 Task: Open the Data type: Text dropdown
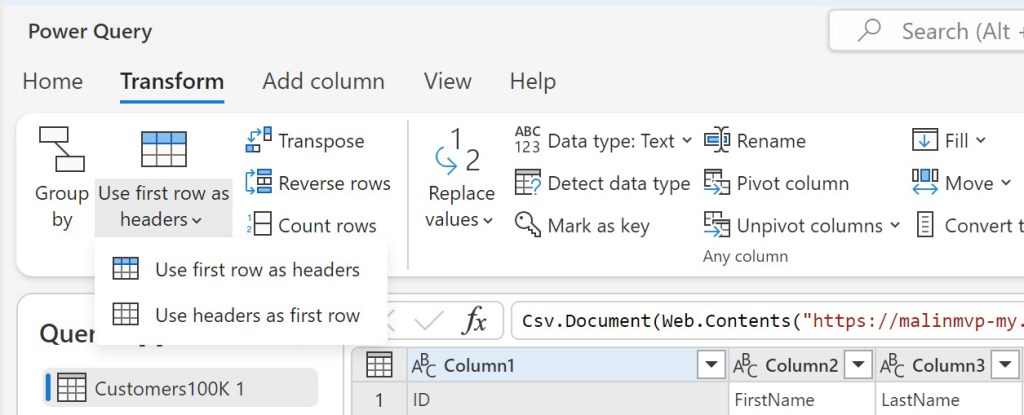click(686, 141)
